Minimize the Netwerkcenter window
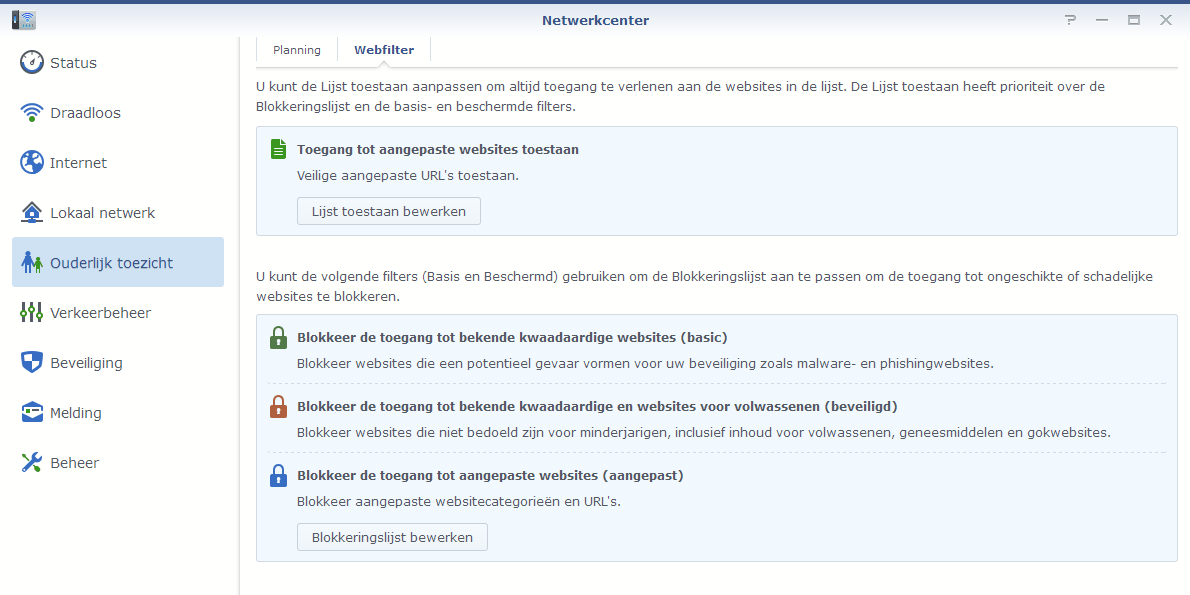This screenshot has height=595, width=1190. click(1101, 19)
